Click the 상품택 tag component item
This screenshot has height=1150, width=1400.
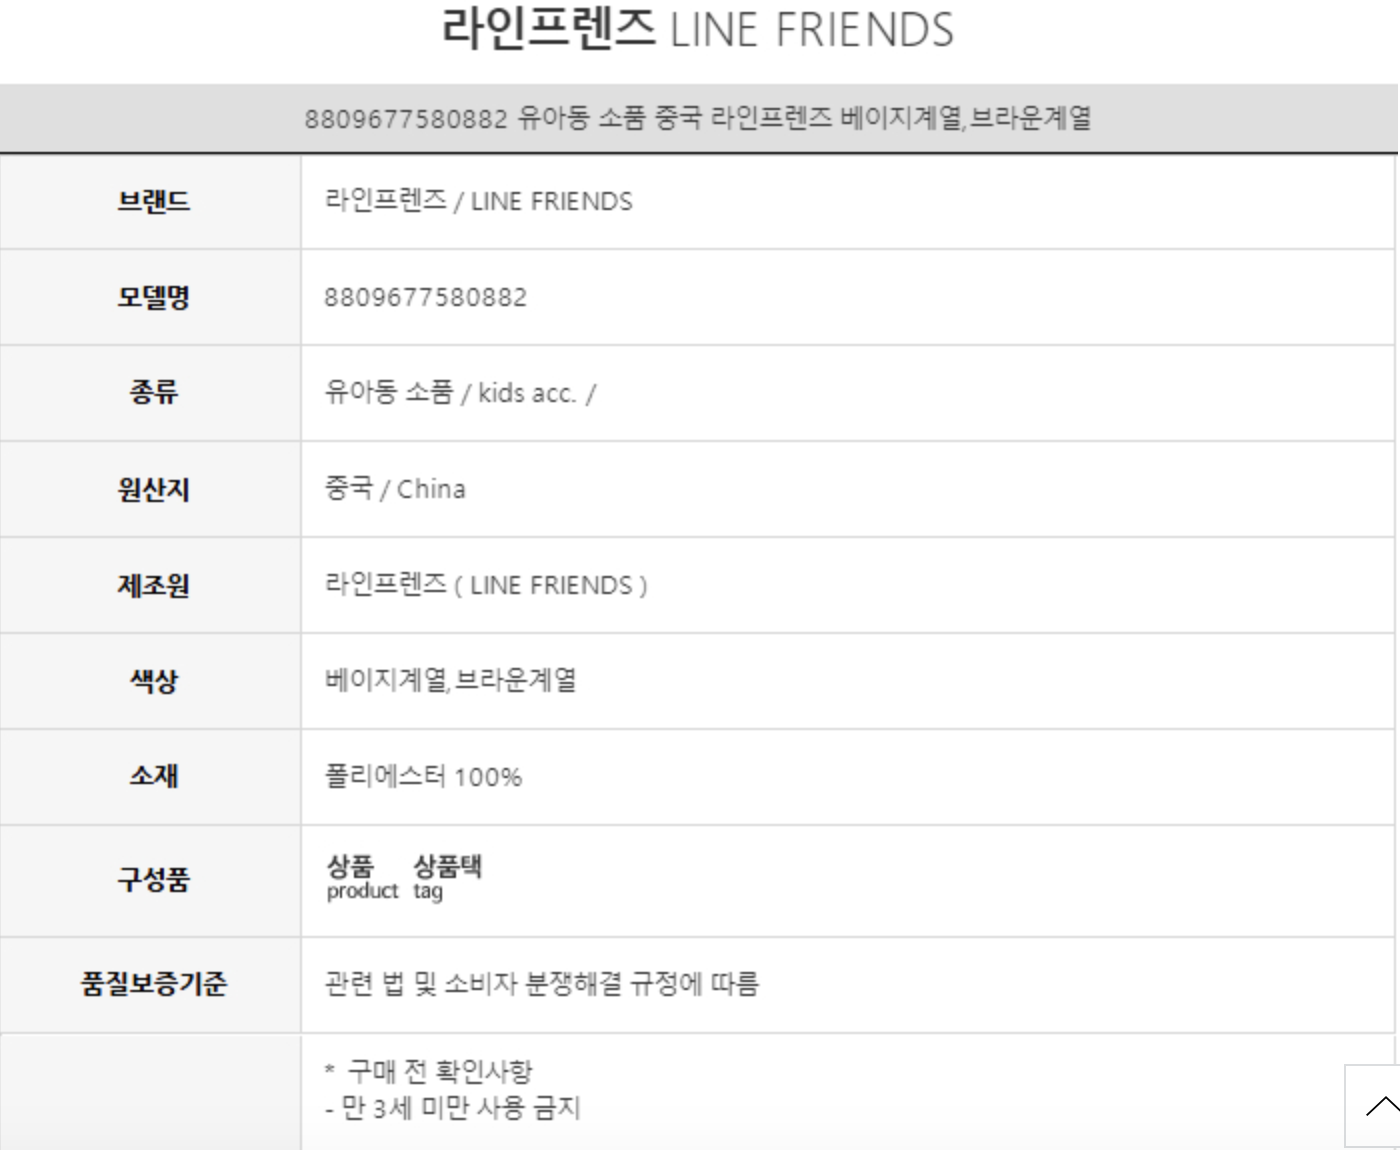pos(447,877)
